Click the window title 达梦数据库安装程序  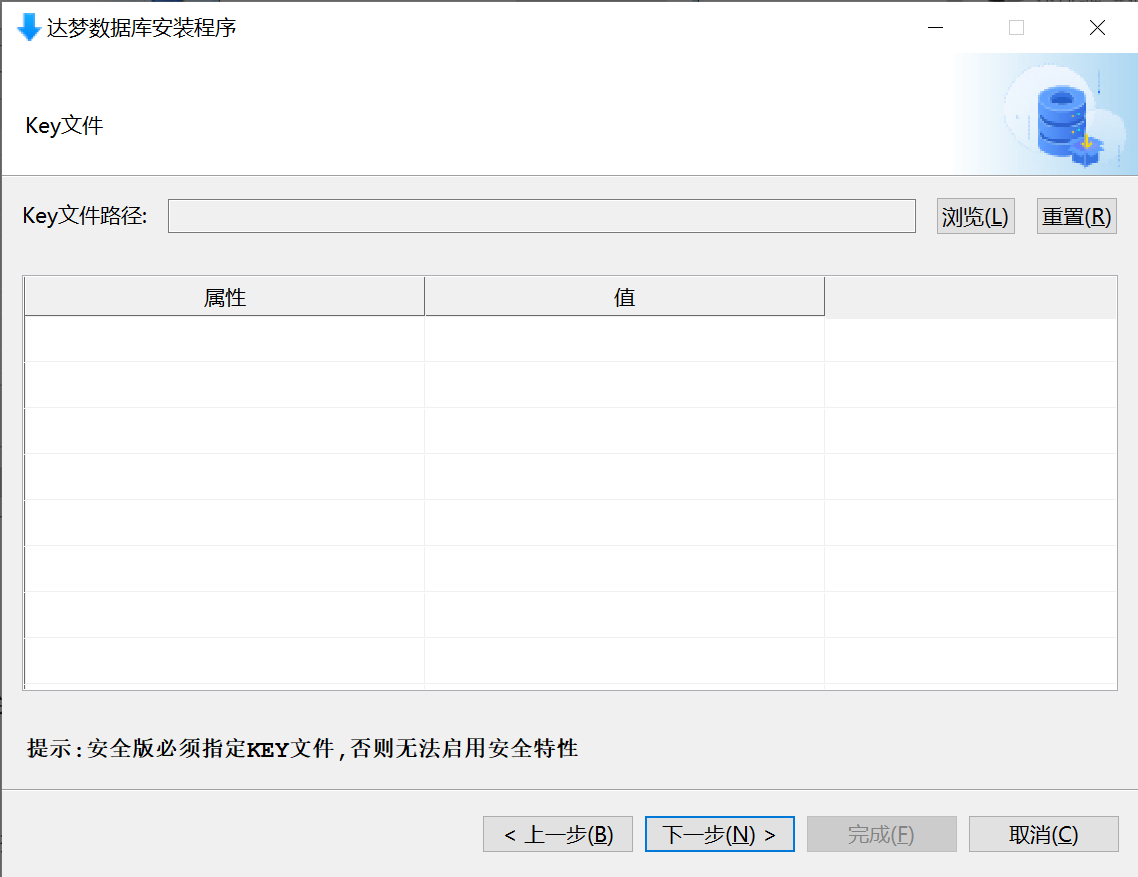[142, 28]
